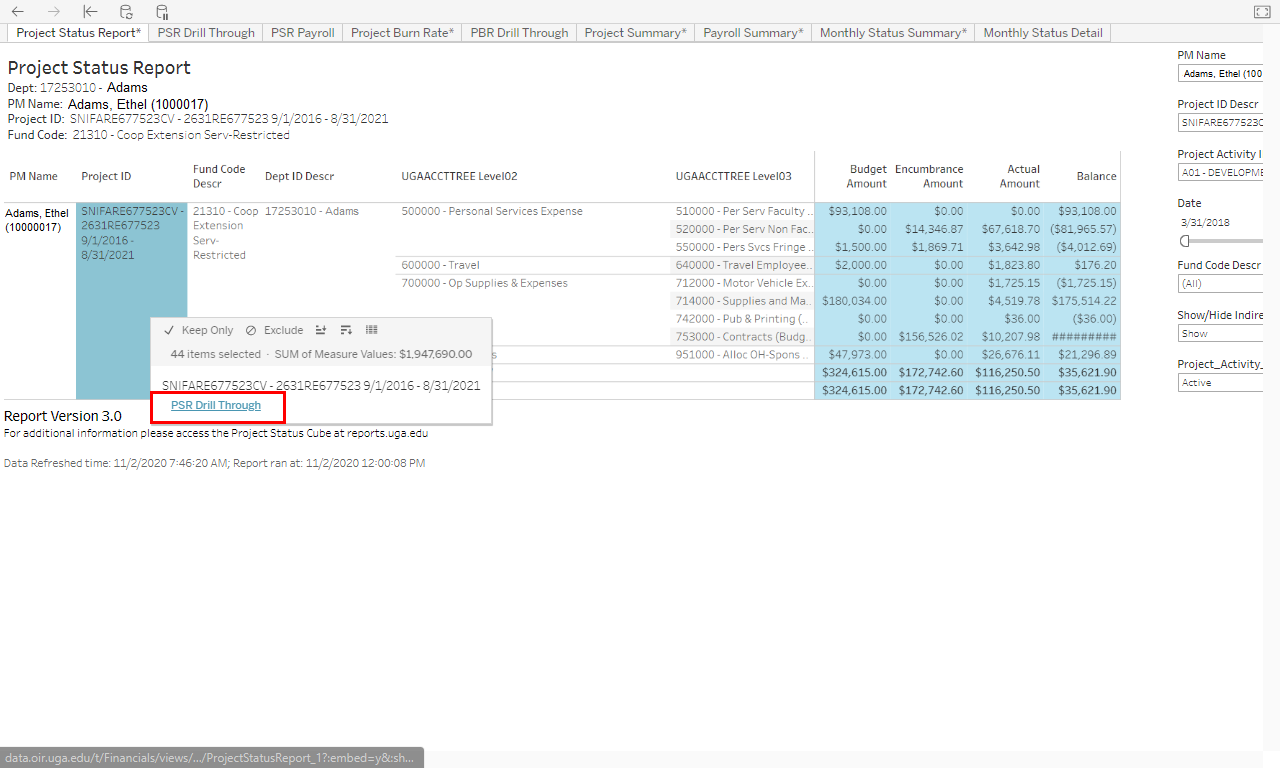Click the 951000 - Alloc OH-Spons row
The height and width of the screenshot is (768, 1280).
744,355
